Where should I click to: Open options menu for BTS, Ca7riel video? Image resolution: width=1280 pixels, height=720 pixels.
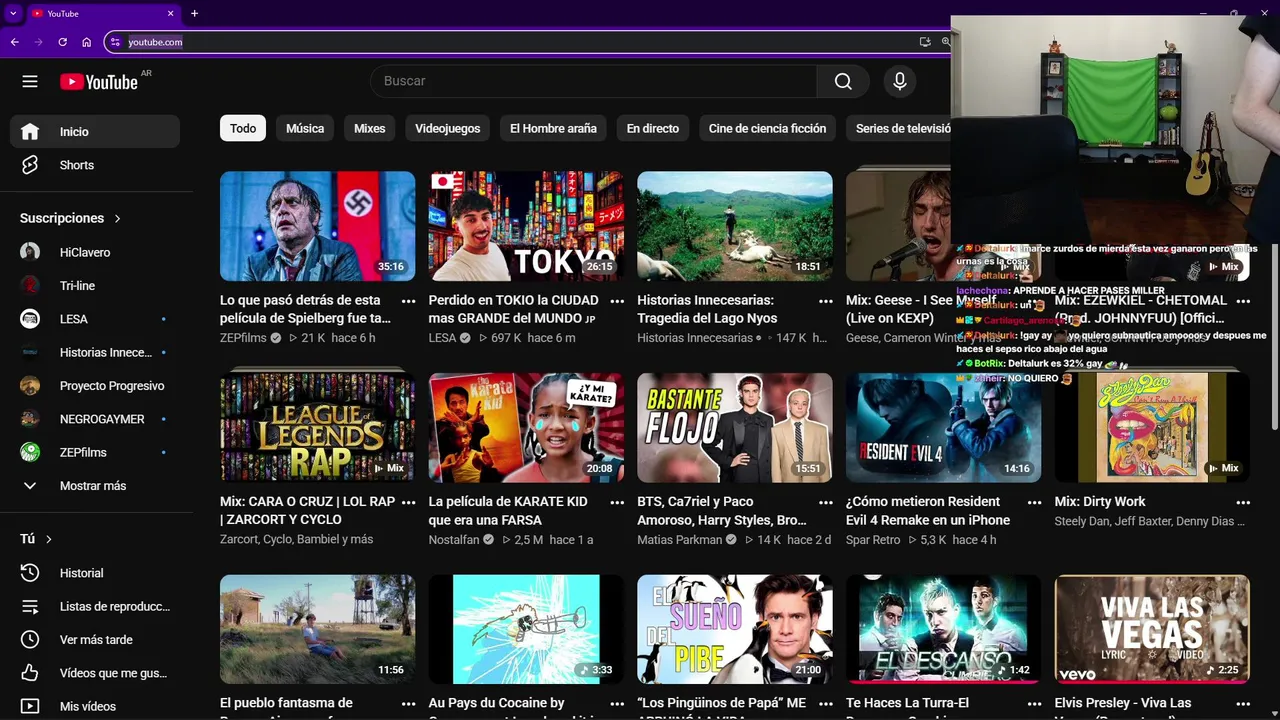(x=826, y=502)
